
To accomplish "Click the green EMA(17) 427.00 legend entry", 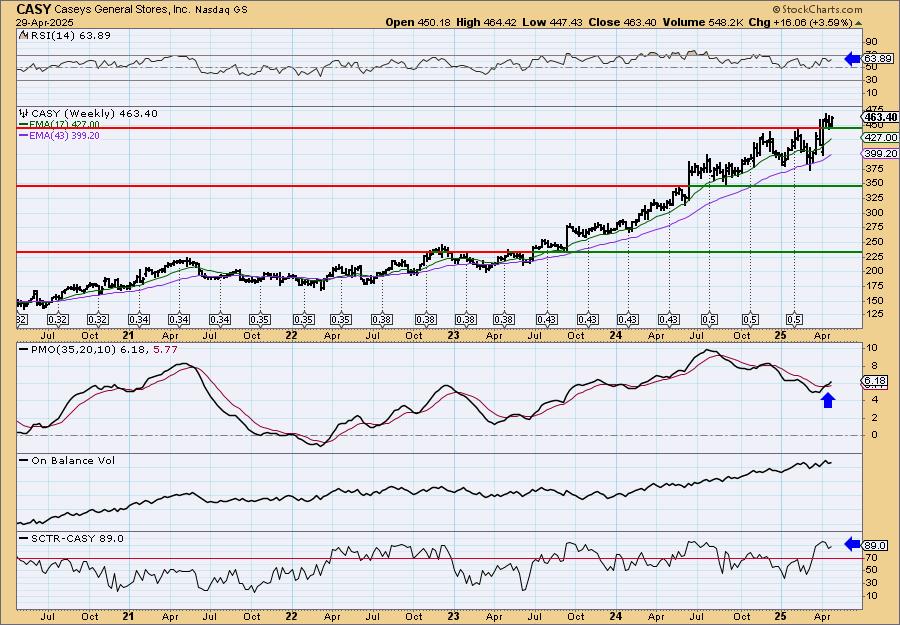I will (x=59, y=124).
